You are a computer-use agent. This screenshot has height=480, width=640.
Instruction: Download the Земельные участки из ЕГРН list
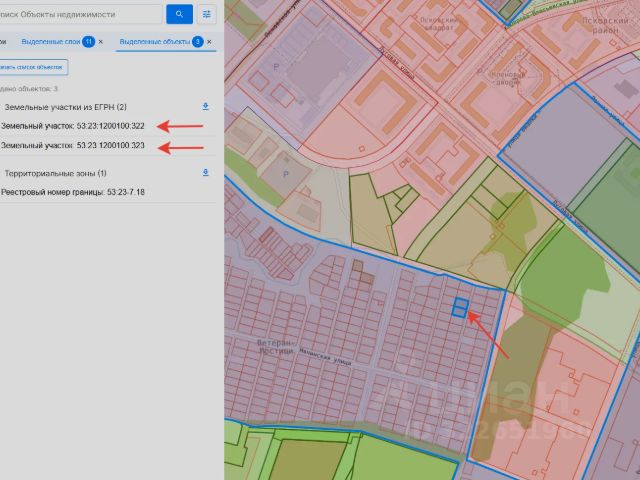coord(206,107)
